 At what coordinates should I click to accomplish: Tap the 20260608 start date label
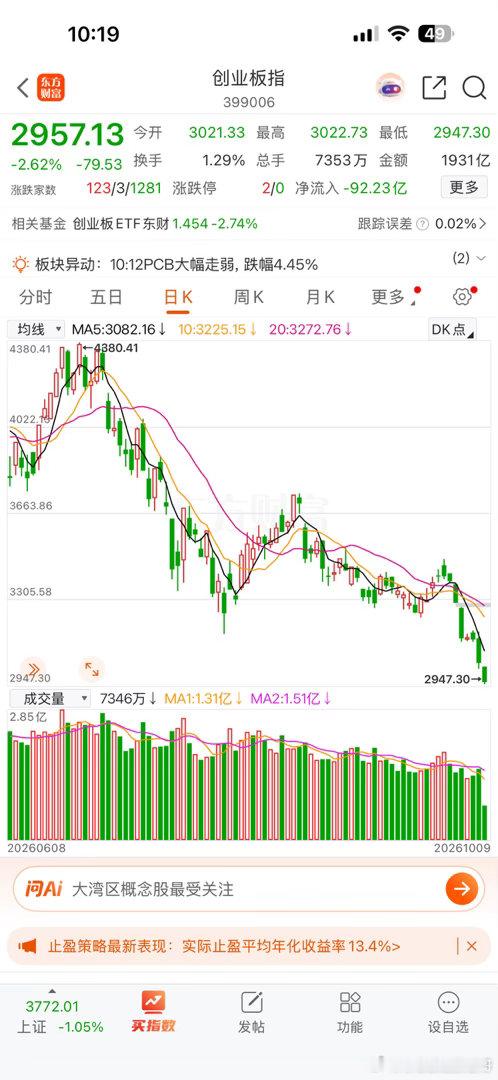[x=38, y=848]
